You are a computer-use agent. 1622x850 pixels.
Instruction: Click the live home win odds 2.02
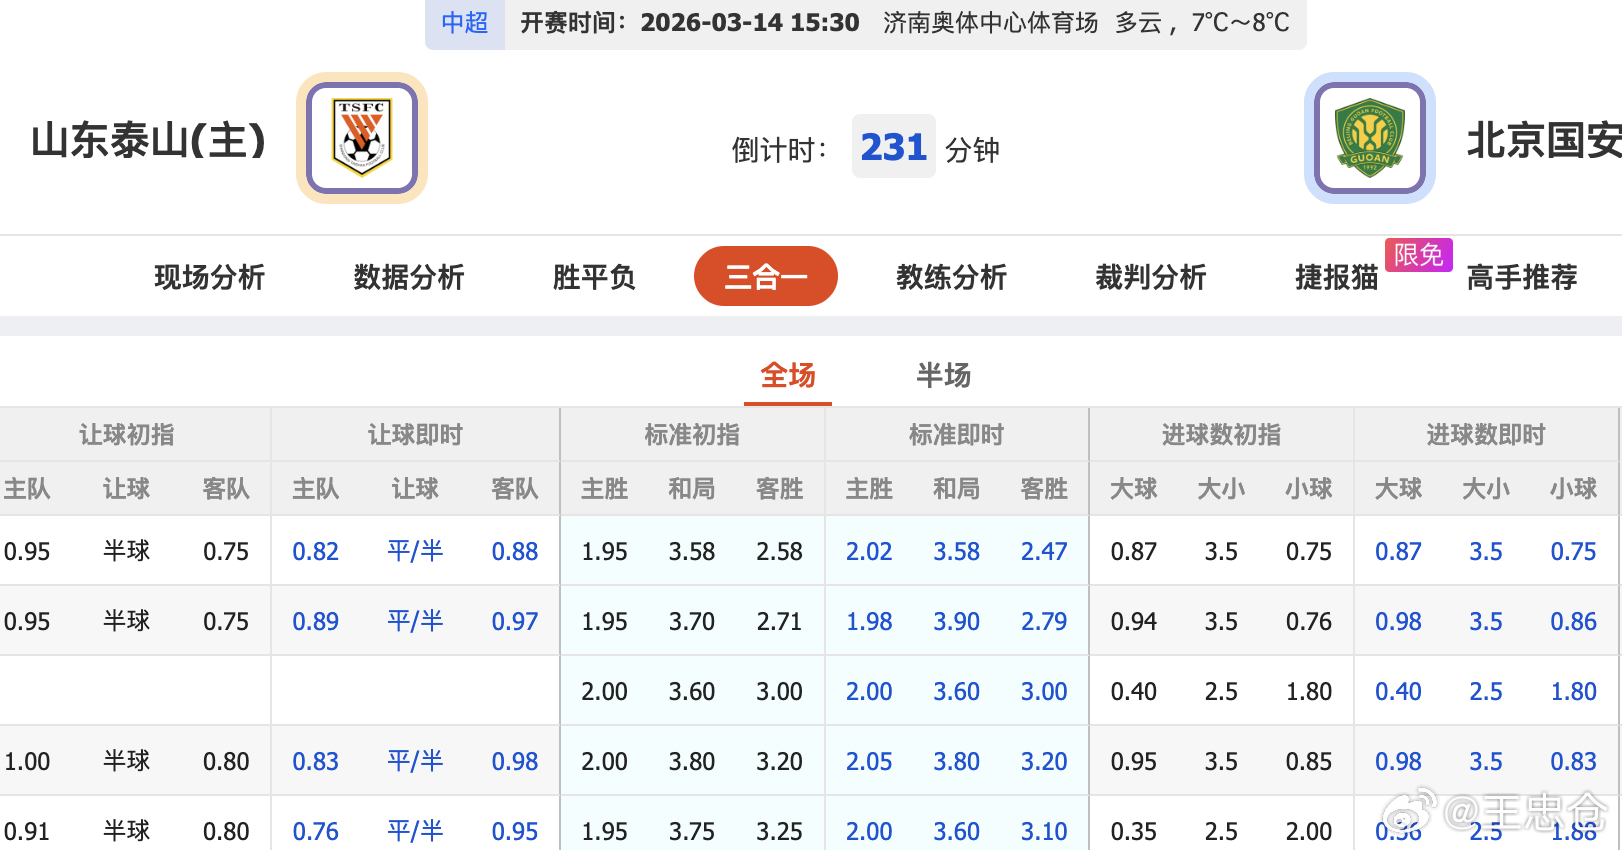click(x=869, y=552)
